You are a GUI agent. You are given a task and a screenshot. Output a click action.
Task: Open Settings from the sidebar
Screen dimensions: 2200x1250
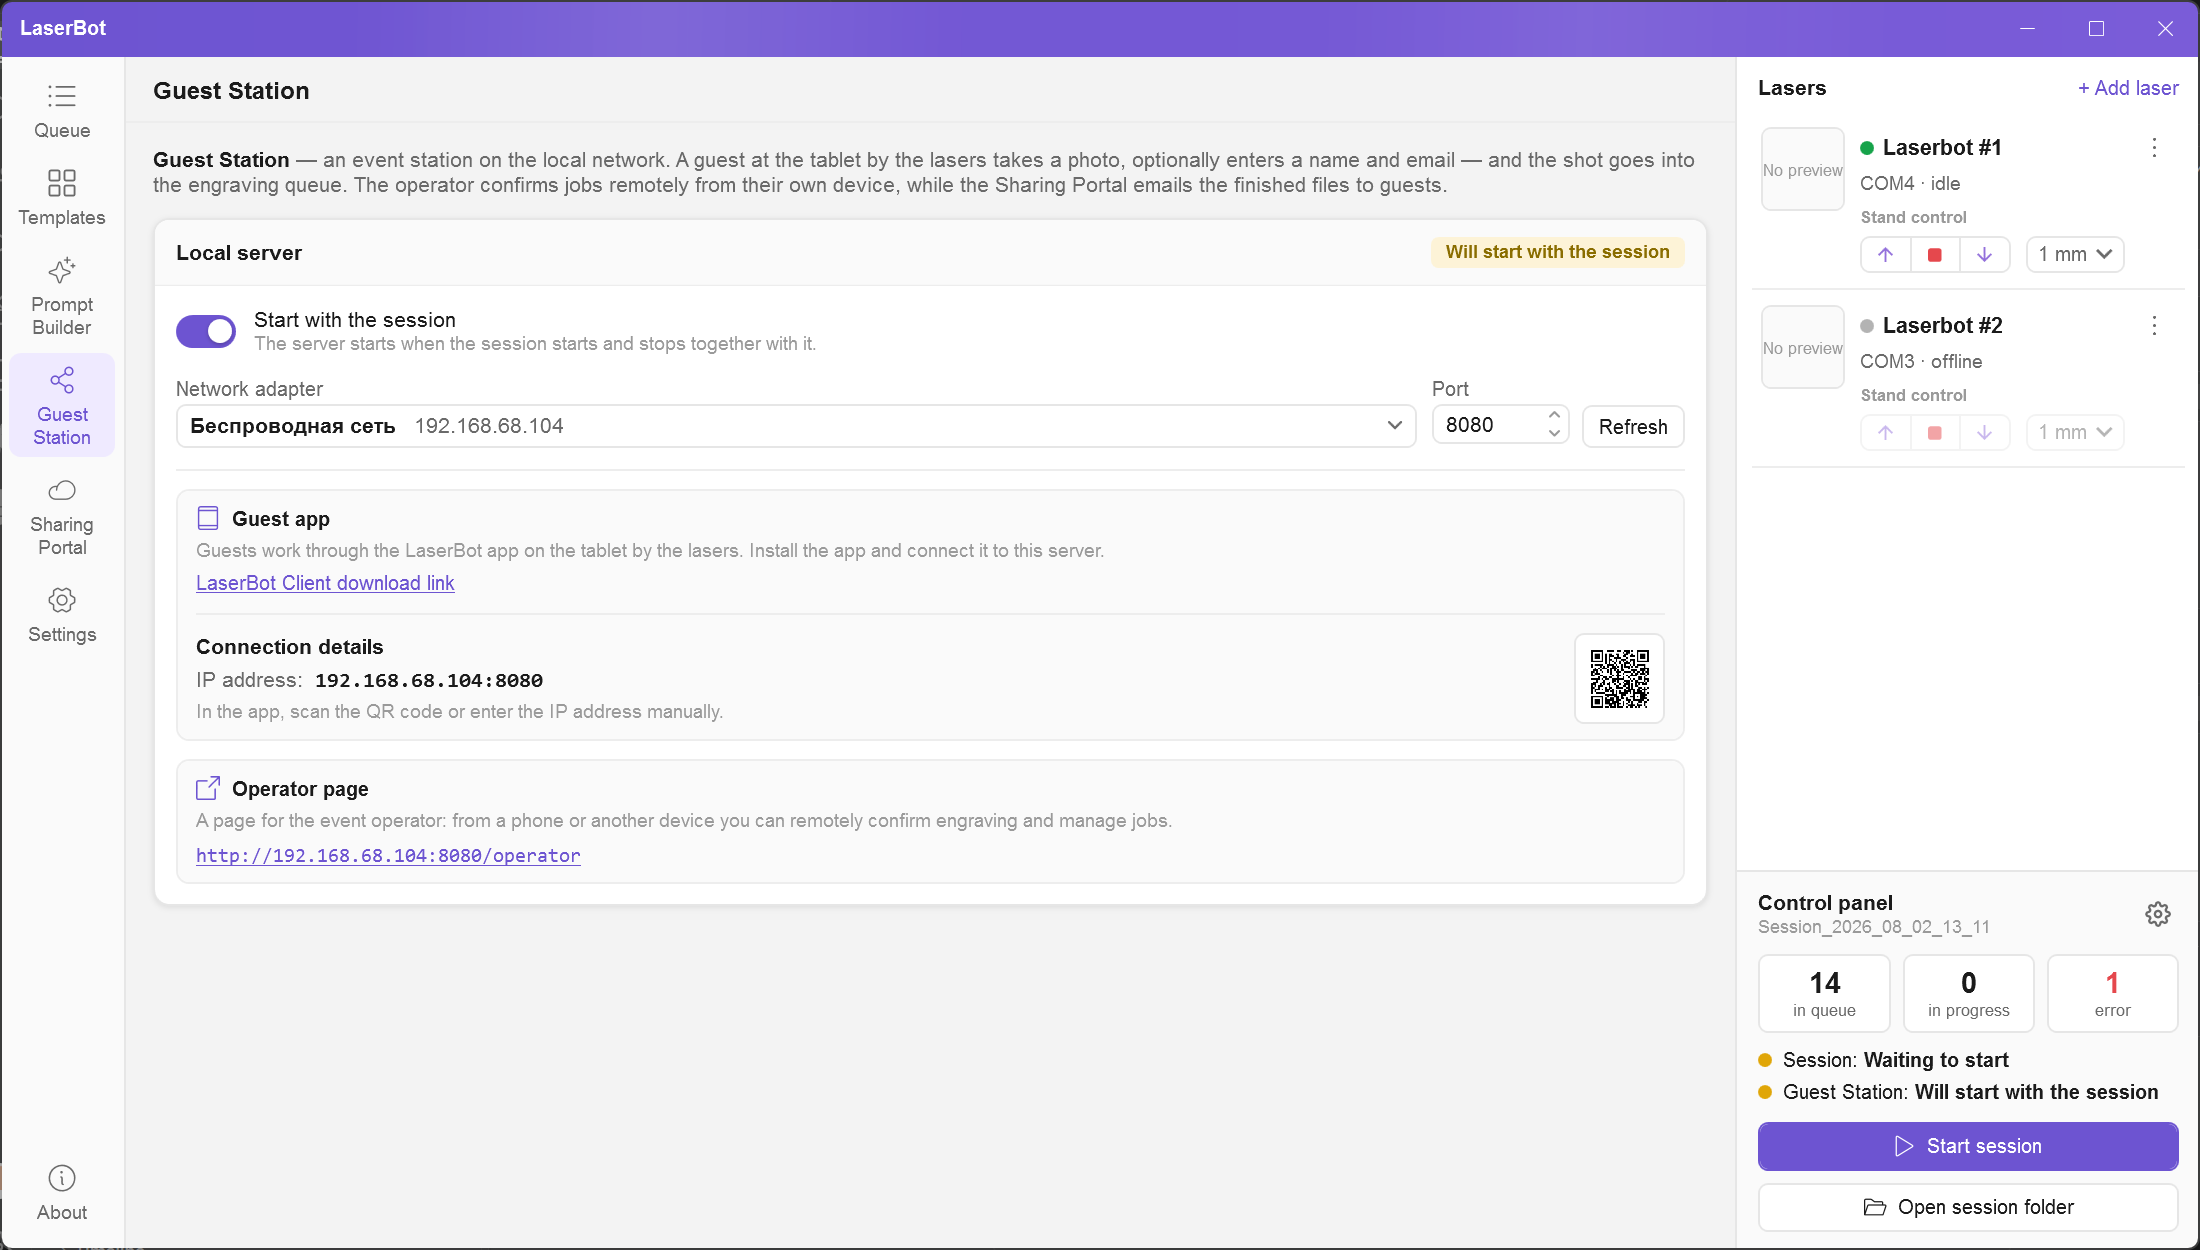coord(62,616)
